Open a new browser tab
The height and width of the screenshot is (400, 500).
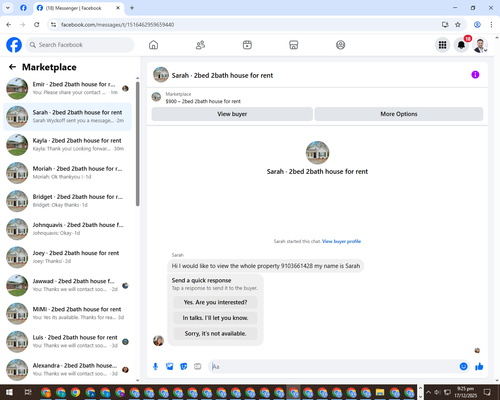coord(132,8)
